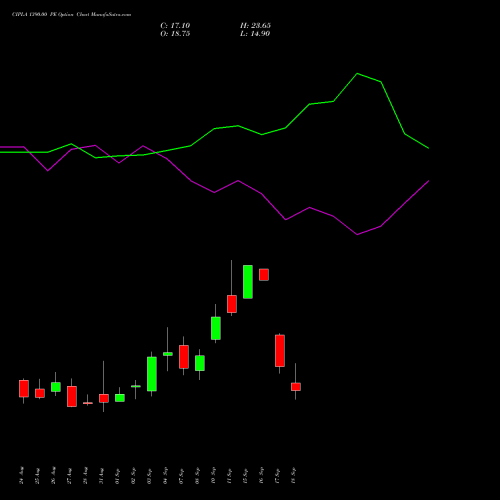The height and width of the screenshot is (500, 500).
Task: Click the 04 Sep date label
Action: point(166,476)
